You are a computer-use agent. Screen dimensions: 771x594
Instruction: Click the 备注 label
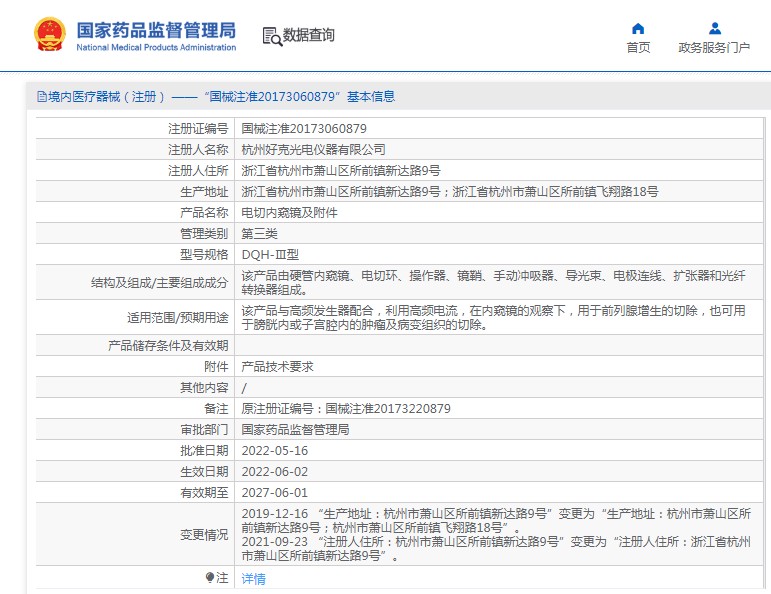[216, 409]
